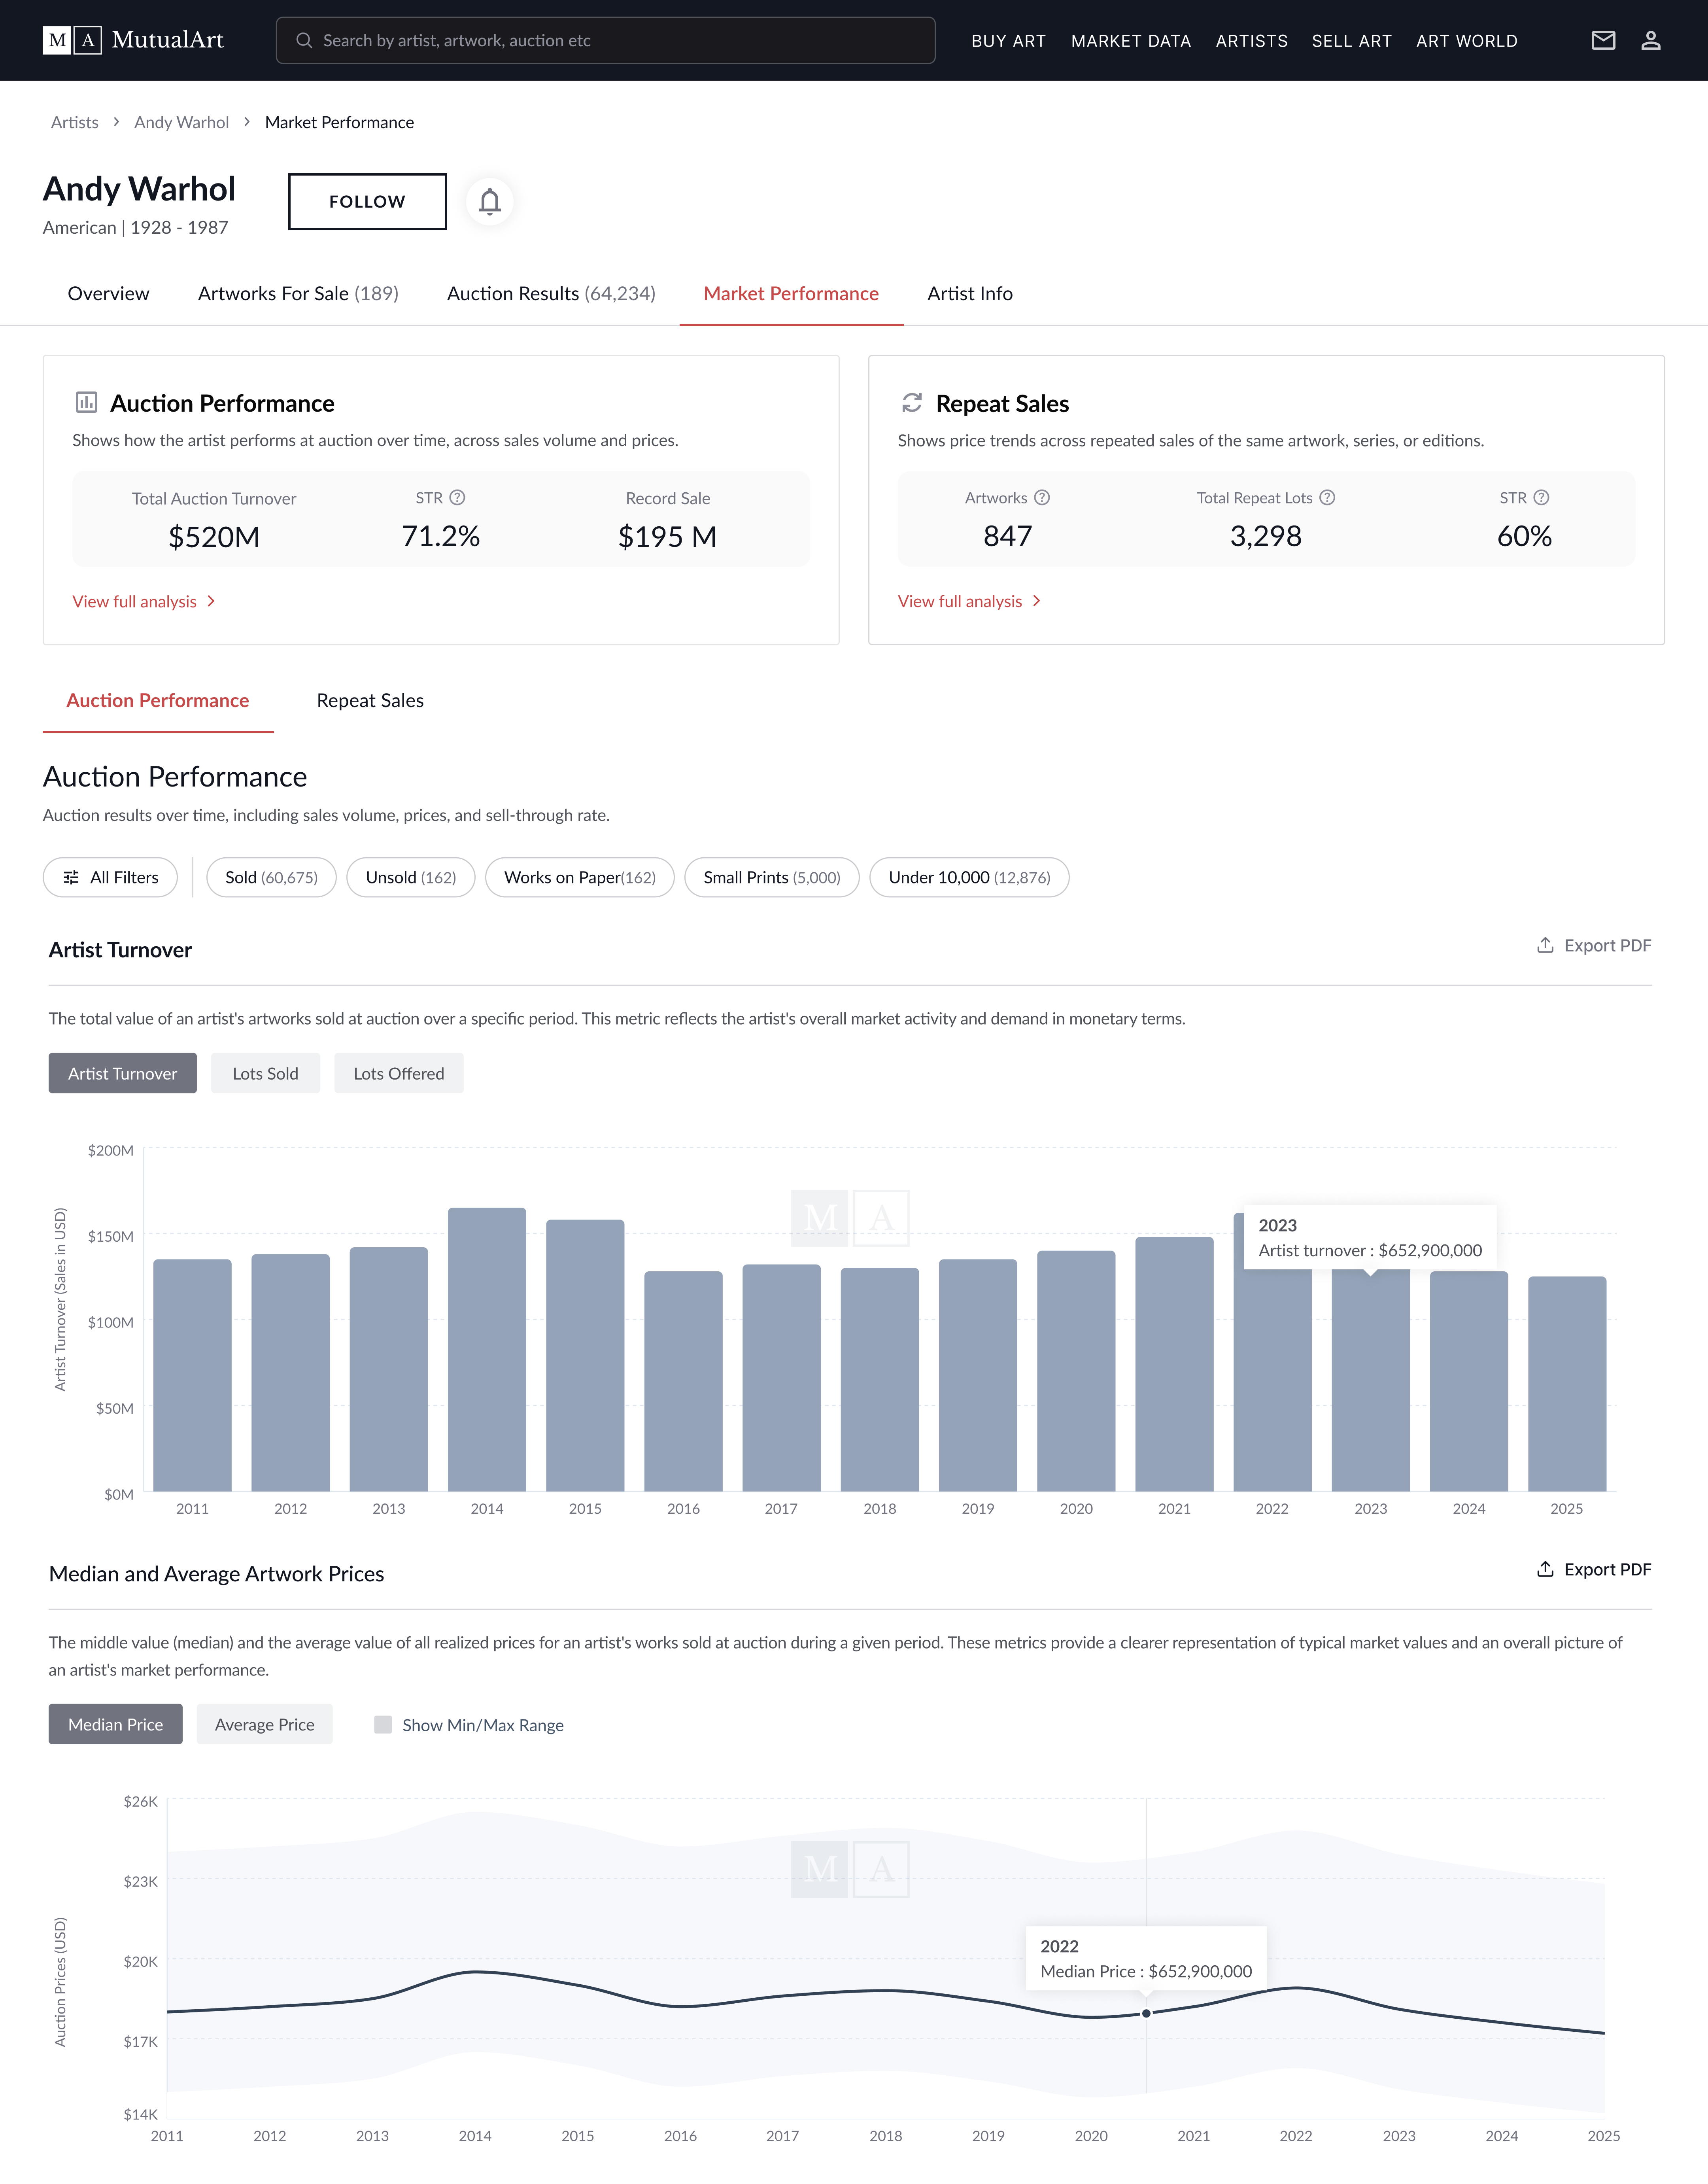This screenshot has height=2184, width=1708.
Task: Click the 2020 bar in Artist Turnover chart
Action: pyautogui.click(x=1076, y=1371)
